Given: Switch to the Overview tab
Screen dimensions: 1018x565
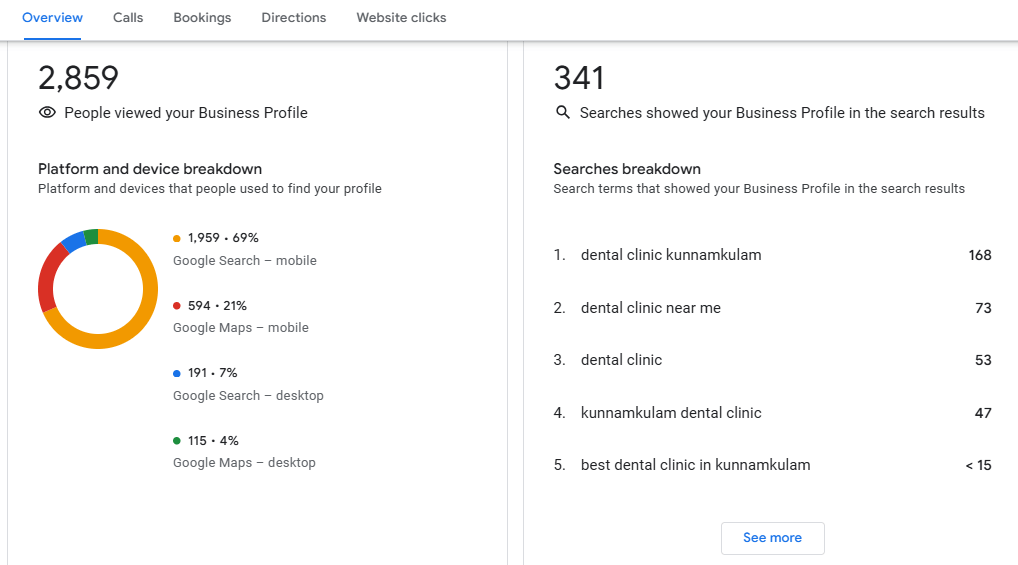Looking at the screenshot, I should point(52,18).
